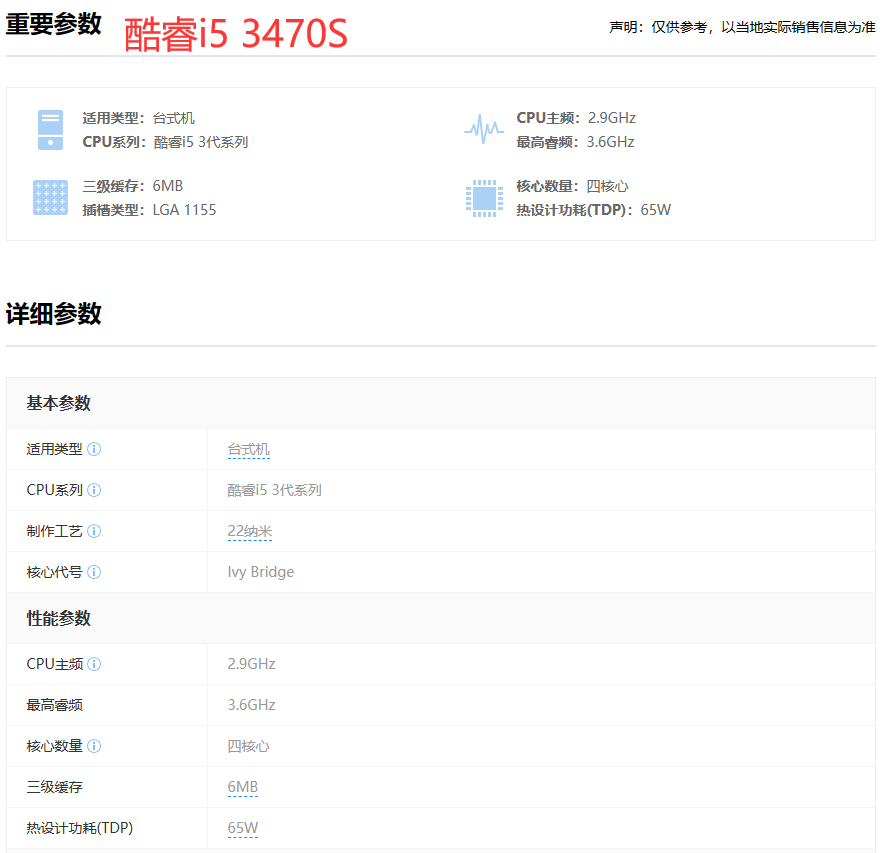Follow the 22纳米 process link

coord(250,531)
